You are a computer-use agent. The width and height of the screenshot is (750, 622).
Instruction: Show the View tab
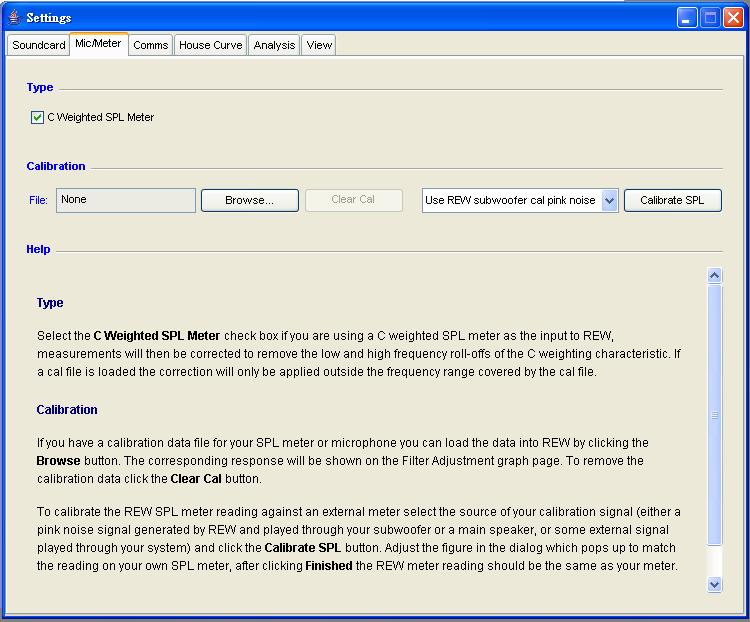[319, 45]
